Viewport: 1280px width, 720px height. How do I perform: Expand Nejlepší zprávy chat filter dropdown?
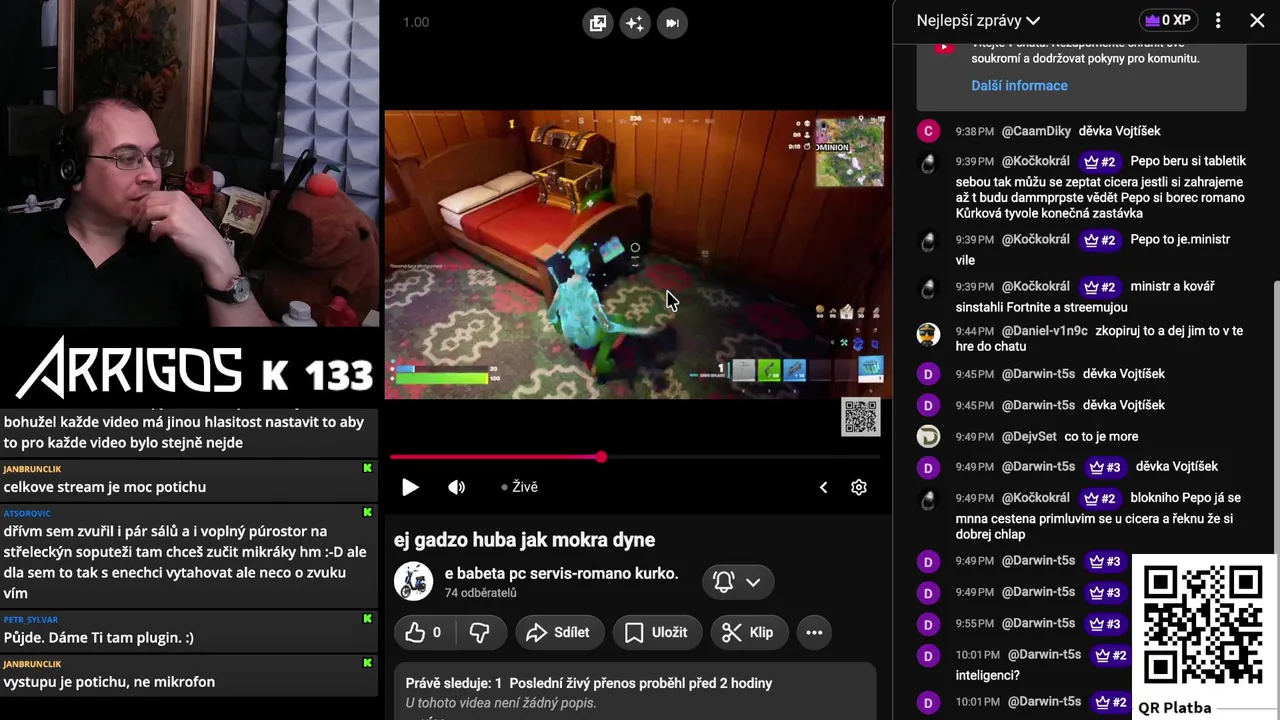point(978,20)
